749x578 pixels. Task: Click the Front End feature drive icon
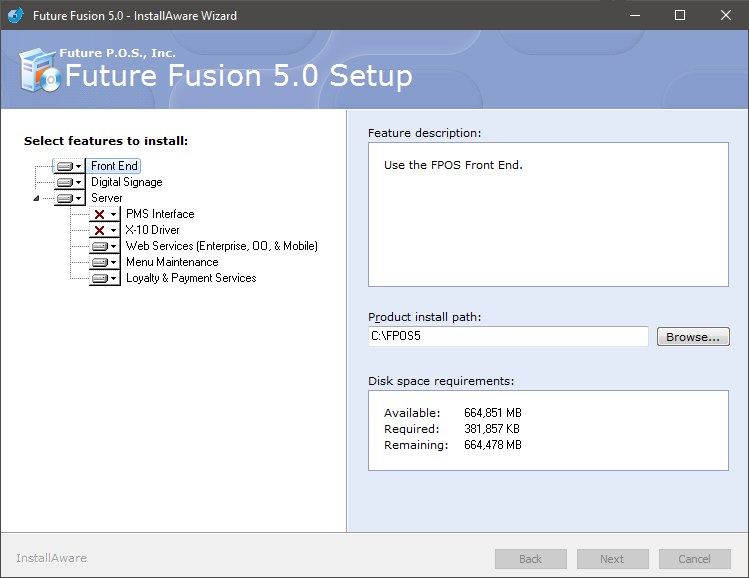tap(65, 166)
